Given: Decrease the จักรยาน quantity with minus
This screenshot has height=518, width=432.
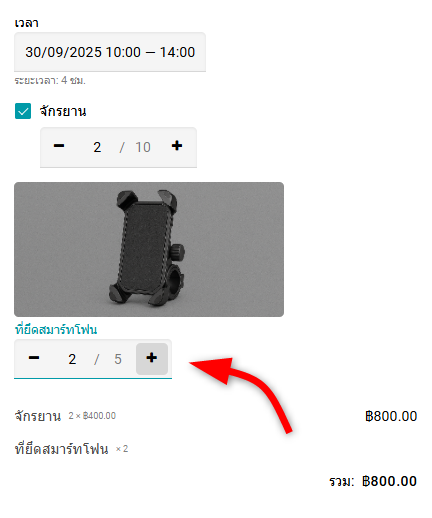Looking at the screenshot, I should (59, 146).
